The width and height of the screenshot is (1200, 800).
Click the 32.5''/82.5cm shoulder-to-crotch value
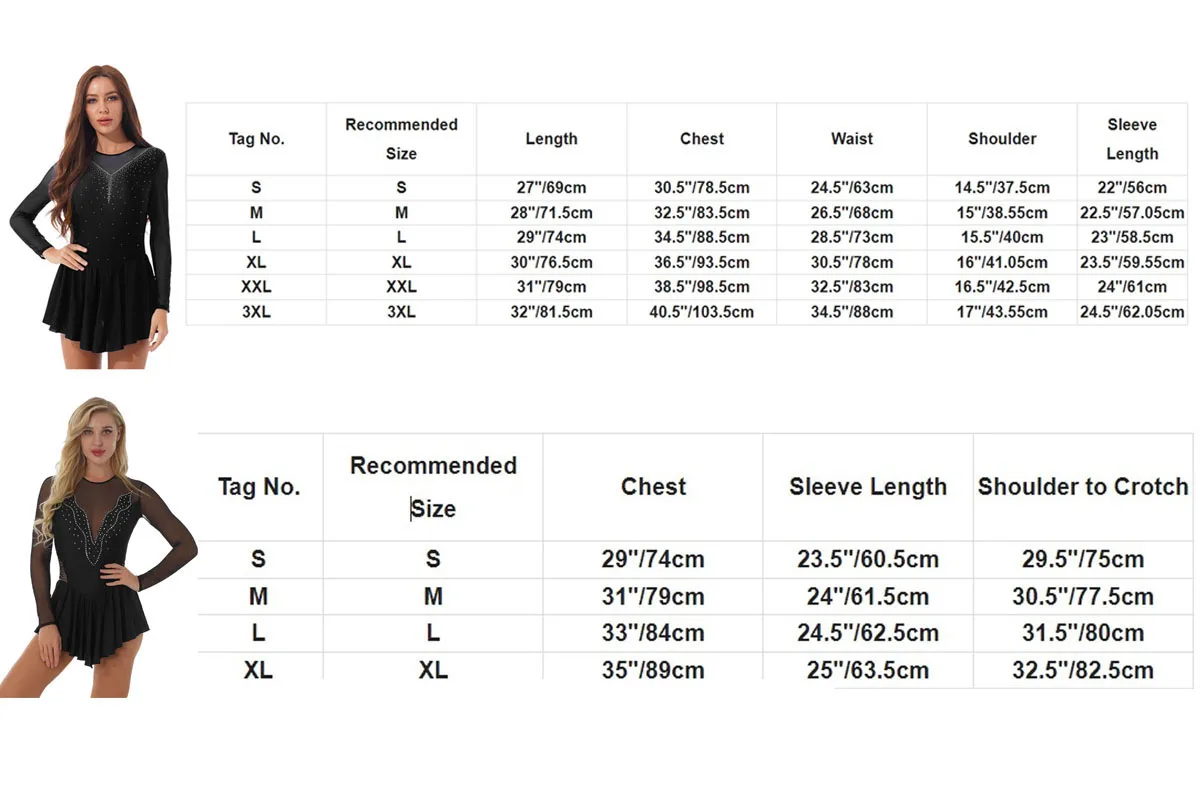tap(1083, 670)
